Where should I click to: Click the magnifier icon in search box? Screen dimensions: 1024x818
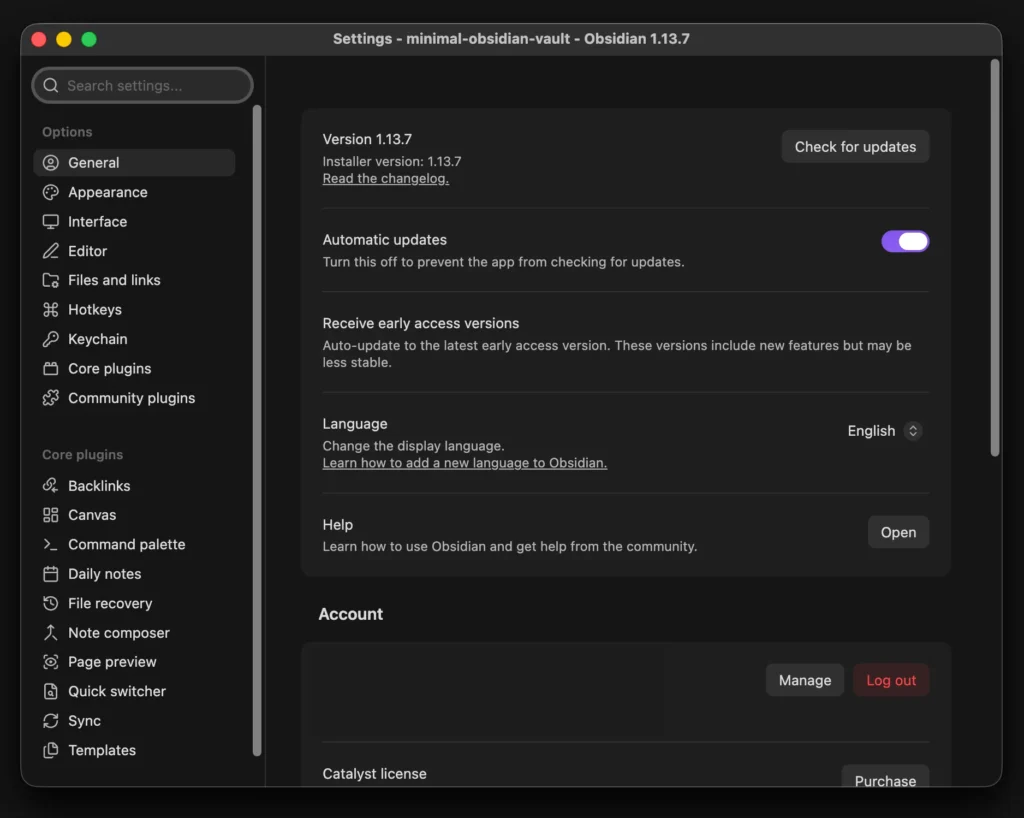[51, 86]
